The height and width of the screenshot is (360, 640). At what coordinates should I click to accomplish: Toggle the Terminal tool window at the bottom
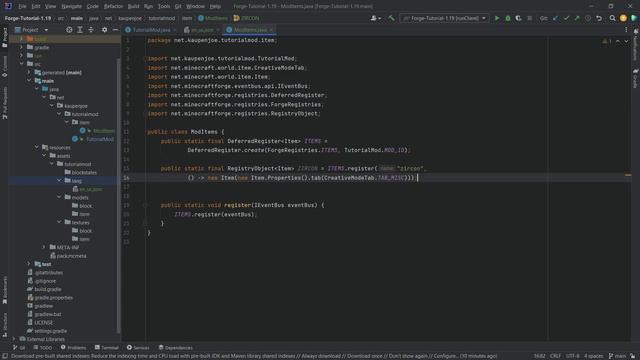106,348
